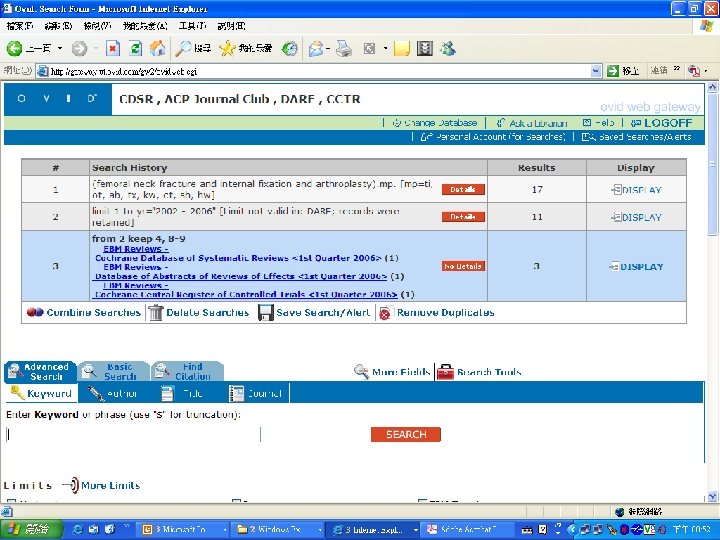Open the Favorites menu
The width and height of the screenshot is (720, 540).
pos(145,26)
